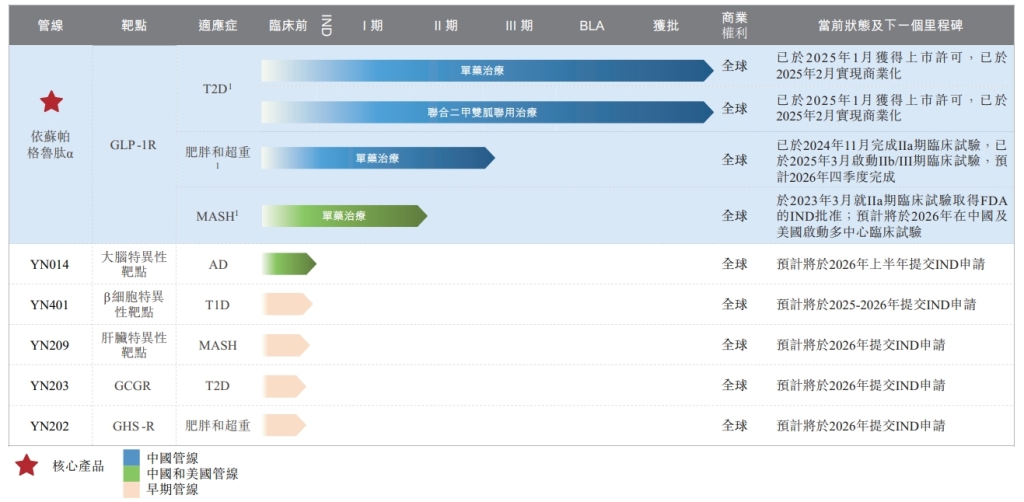Viewport: 1024px width, 502px height.
Task: Click the I期 column header
Action: [x=373, y=26]
